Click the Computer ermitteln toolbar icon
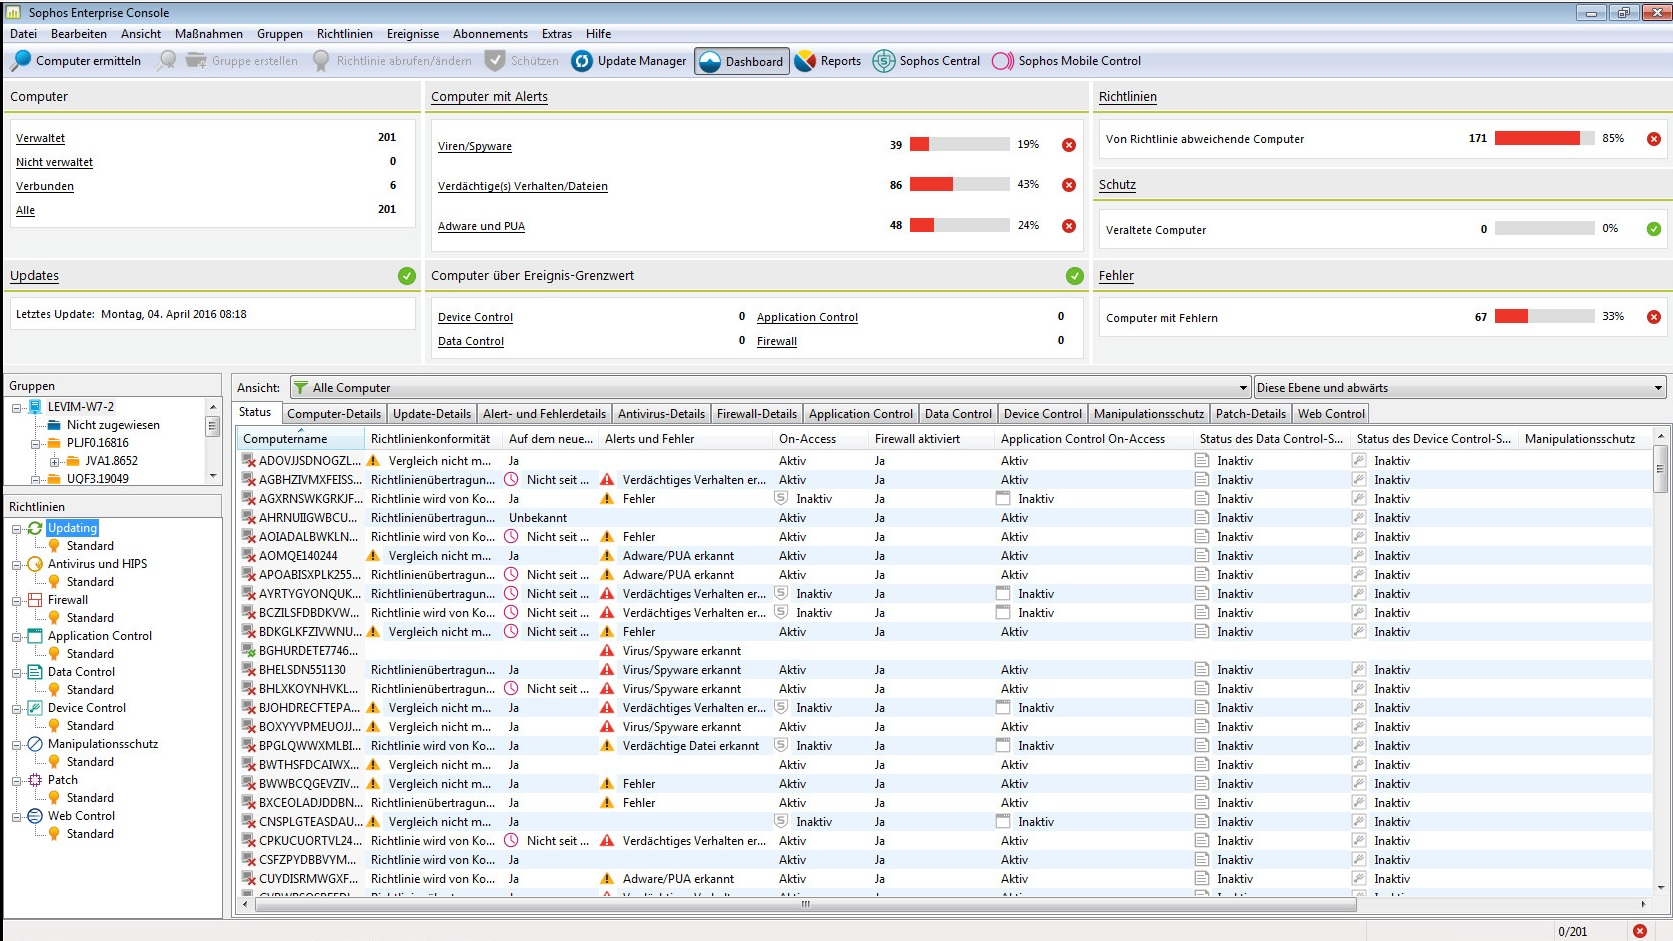1673x941 pixels. pos(20,61)
